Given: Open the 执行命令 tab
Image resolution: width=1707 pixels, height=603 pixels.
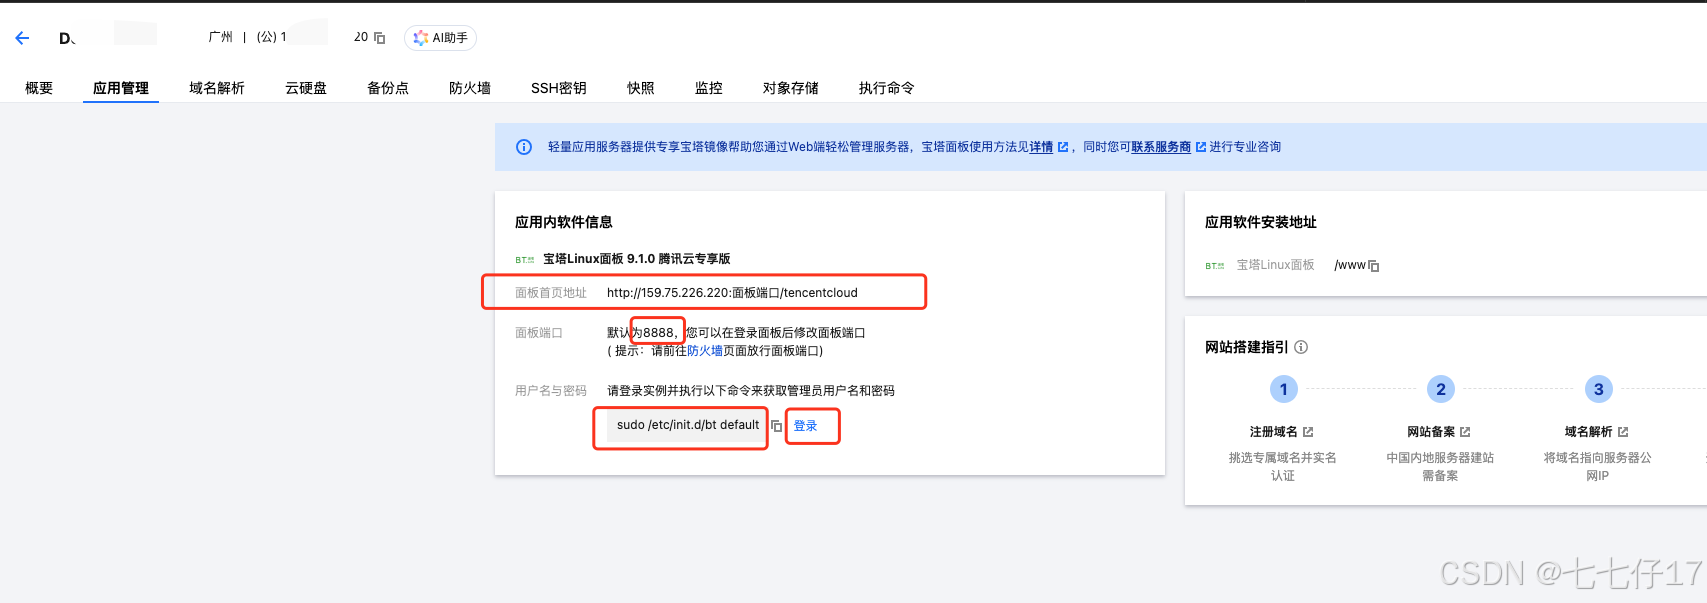Looking at the screenshot, I should (887, 88).
